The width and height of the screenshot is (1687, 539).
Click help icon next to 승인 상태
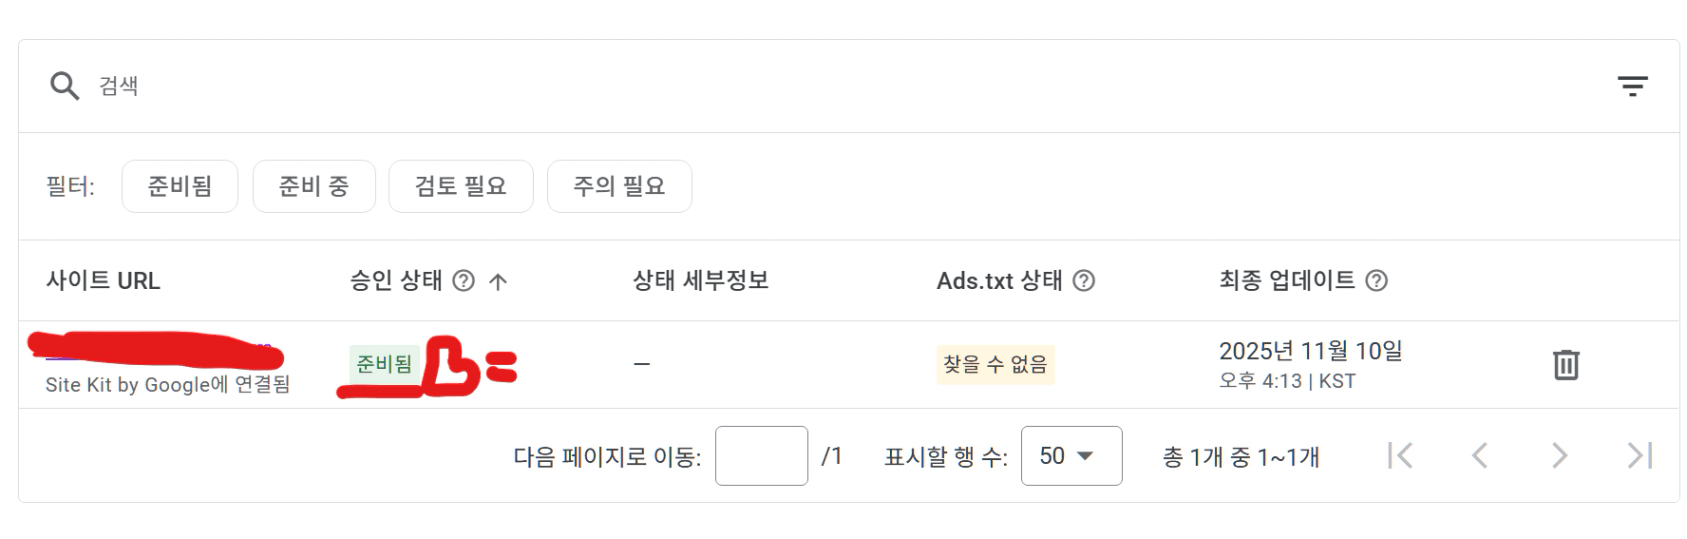pos(463,281)
